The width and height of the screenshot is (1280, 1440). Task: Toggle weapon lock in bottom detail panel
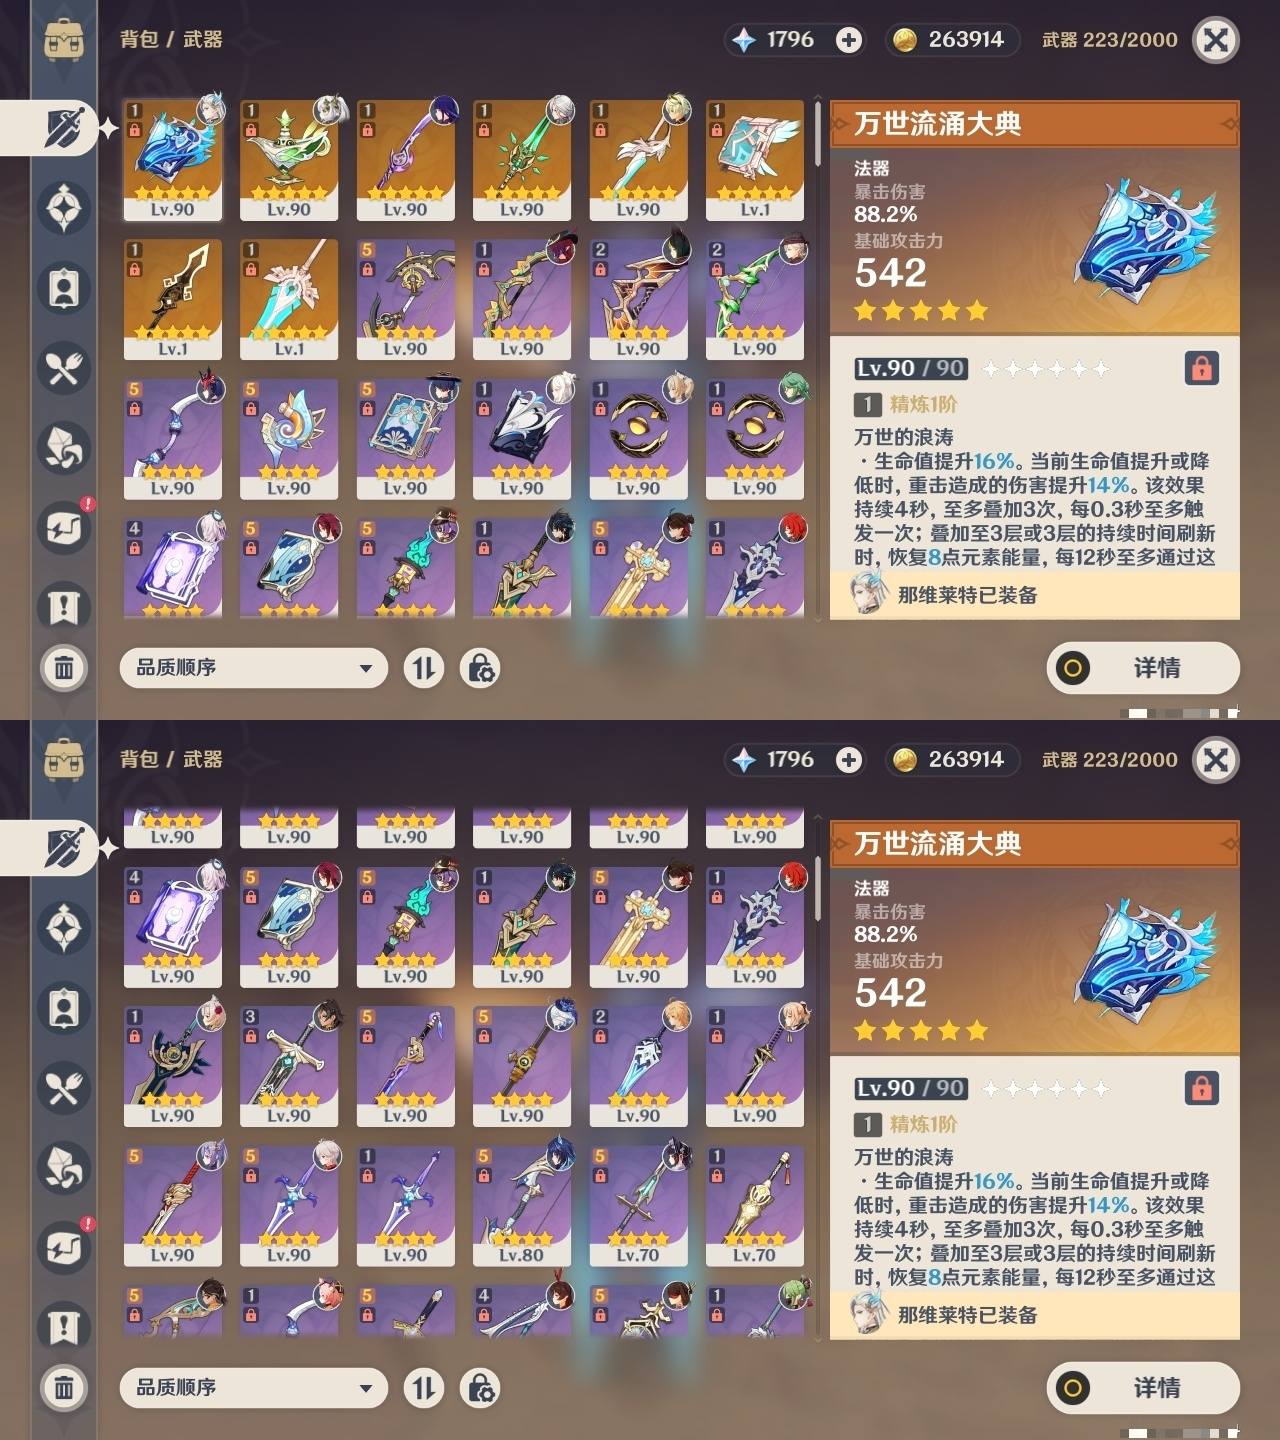(1201, 1088)
